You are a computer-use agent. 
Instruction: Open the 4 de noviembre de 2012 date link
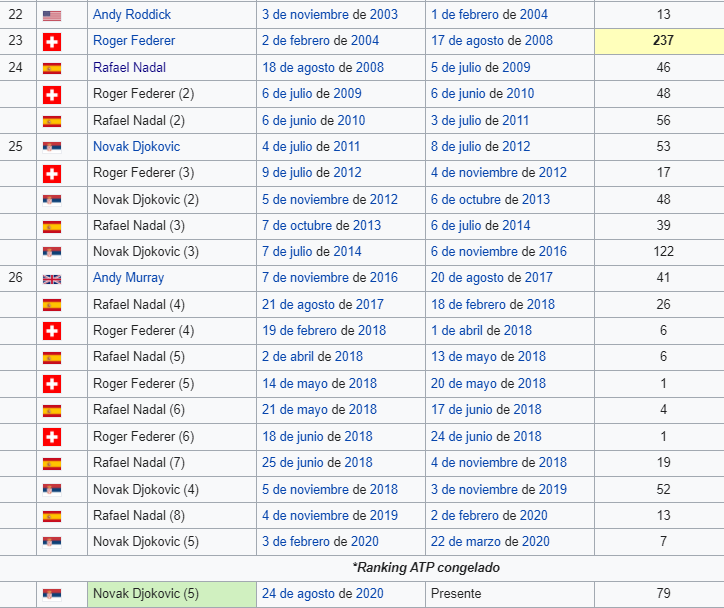499,173
